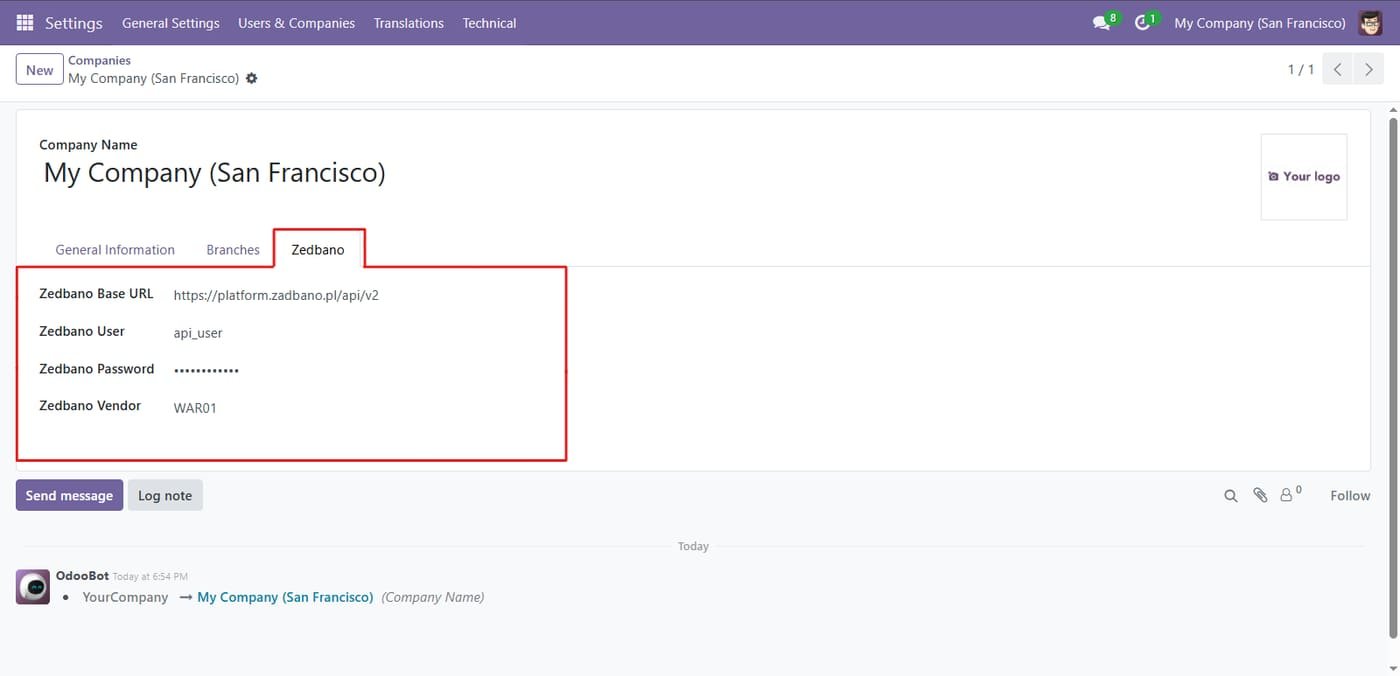Click the OdooBot avatar in chatter
1400x676 pixels.
coord(33,587)
